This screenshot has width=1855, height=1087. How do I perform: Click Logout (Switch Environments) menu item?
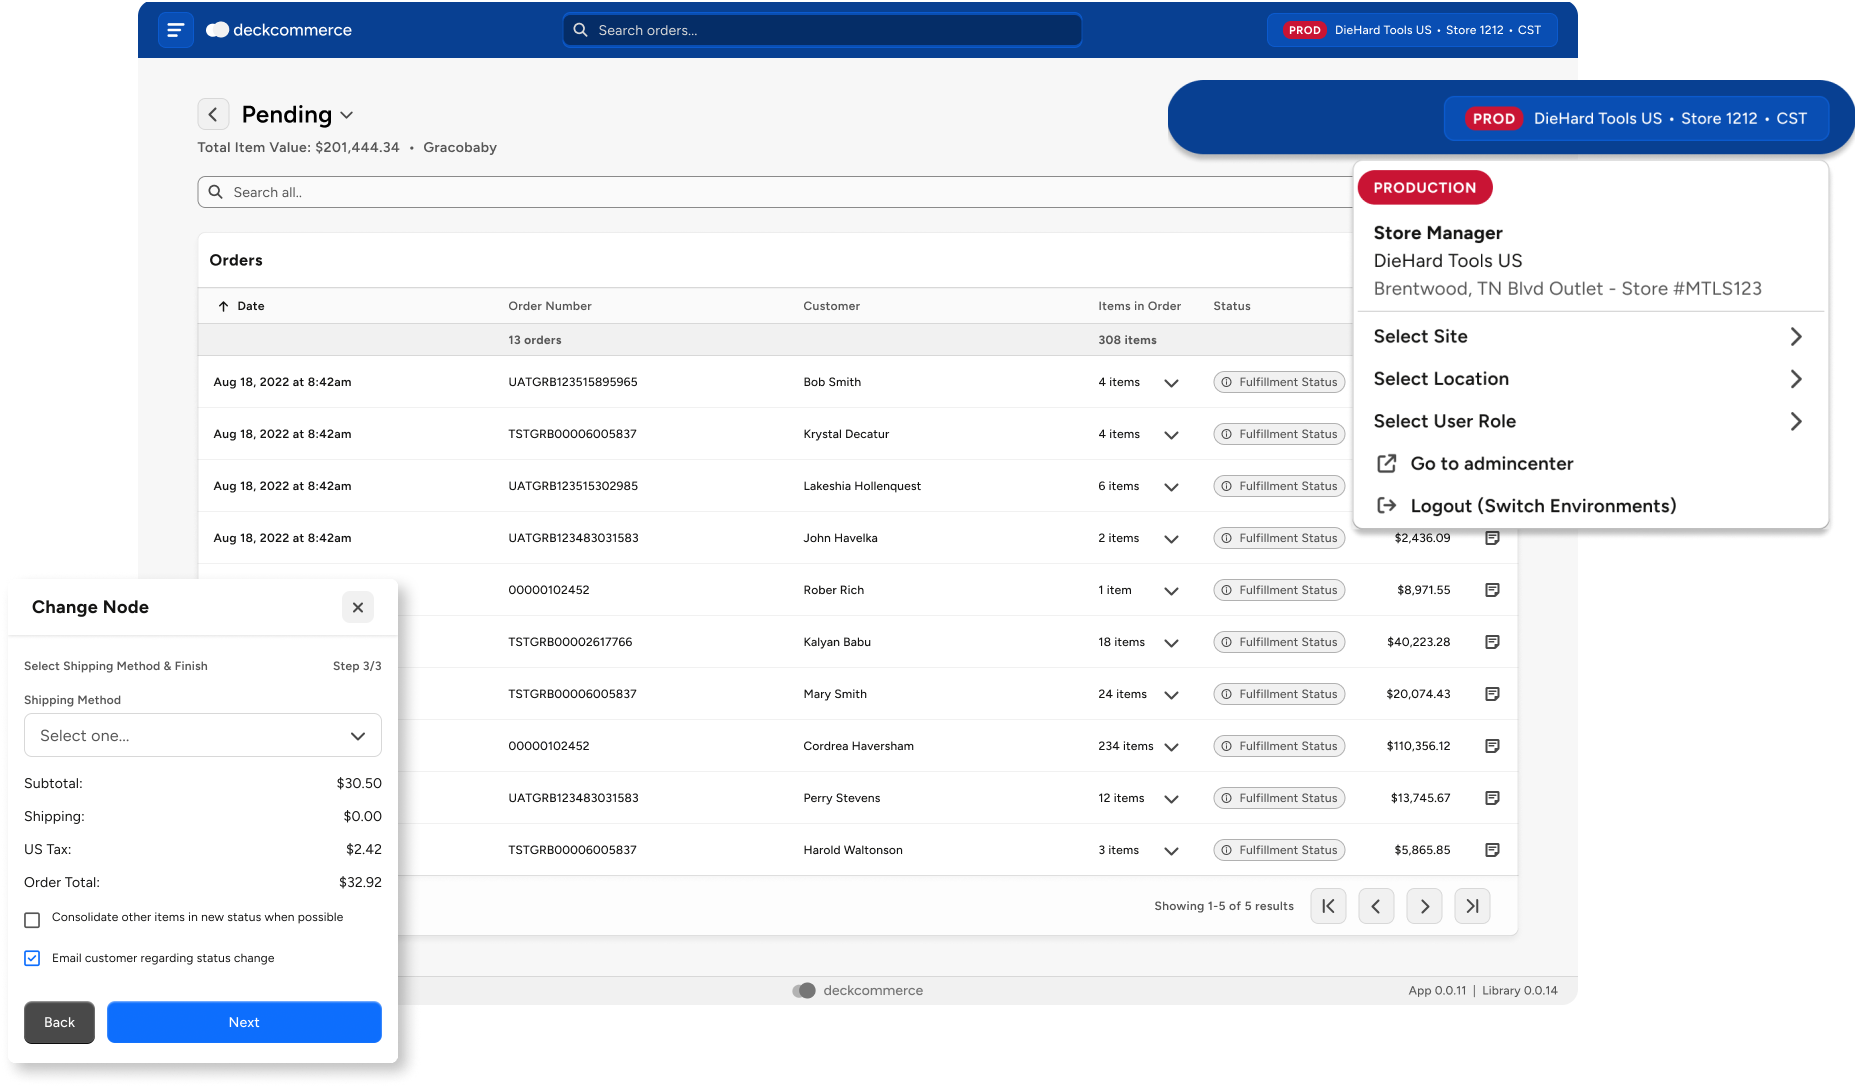(1588, 506)
